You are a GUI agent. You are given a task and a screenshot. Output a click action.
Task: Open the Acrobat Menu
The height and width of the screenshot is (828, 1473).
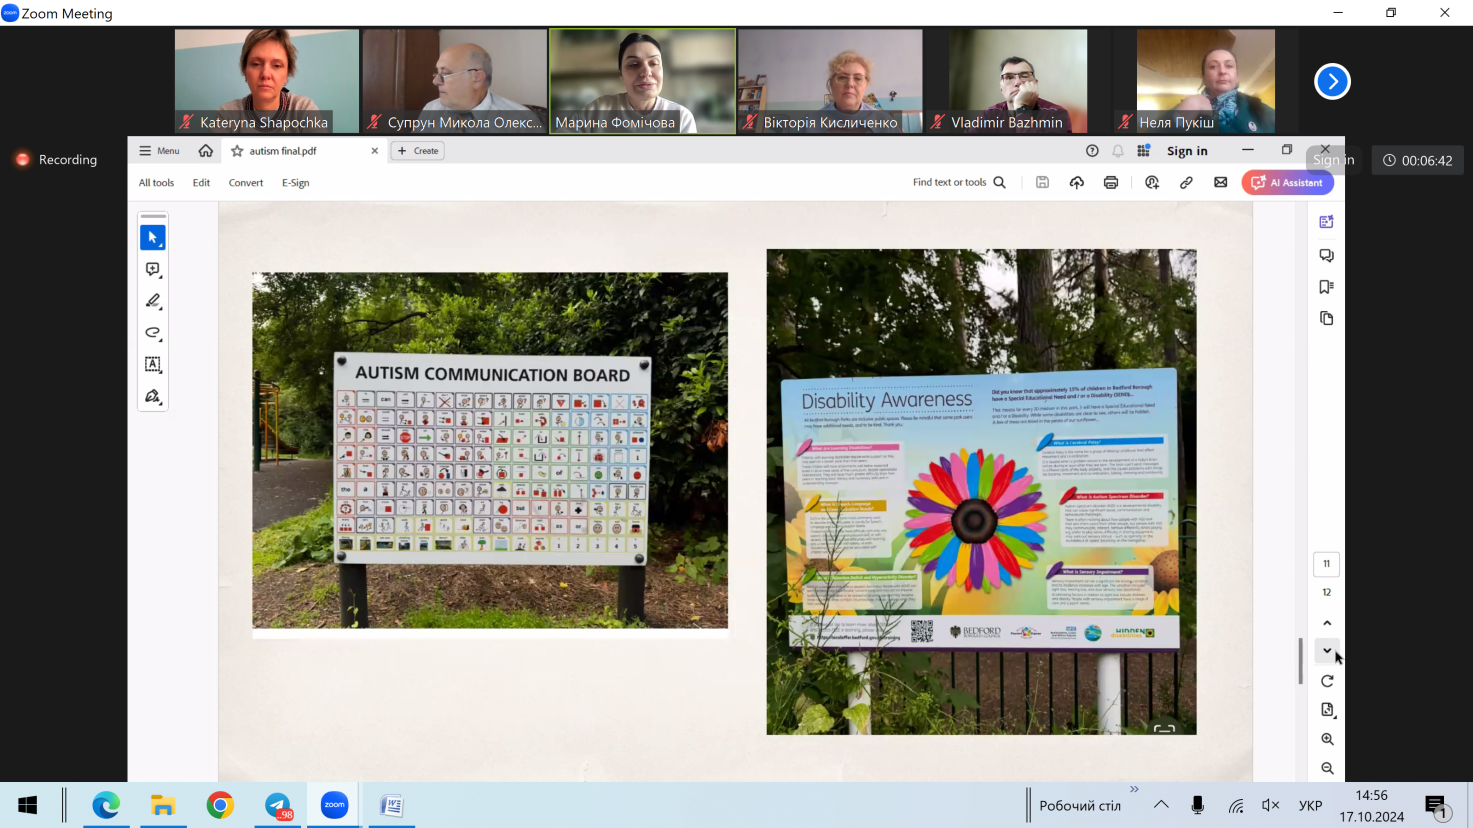(159, 151)
